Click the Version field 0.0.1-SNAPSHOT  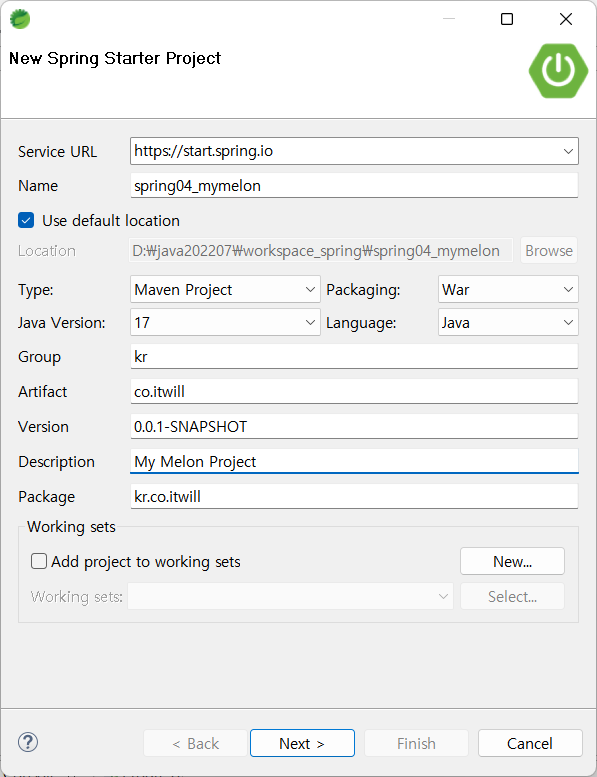coord(354,427)
